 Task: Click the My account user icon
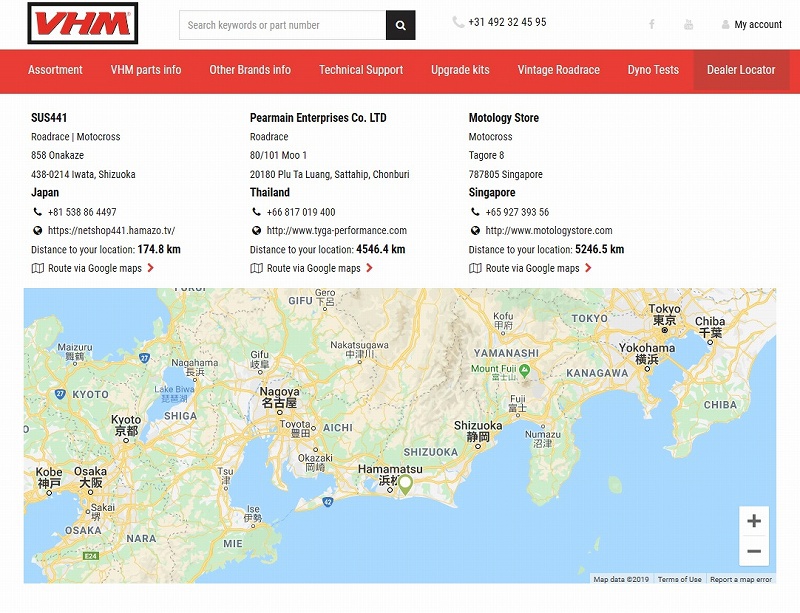[725, 24]
